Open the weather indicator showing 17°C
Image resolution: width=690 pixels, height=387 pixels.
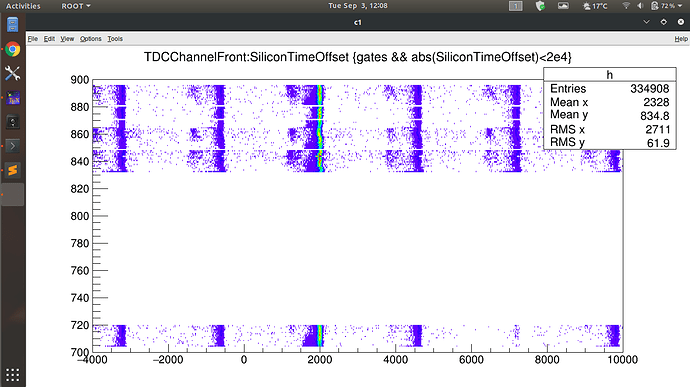pyautogui.click(x=595, y=6)
